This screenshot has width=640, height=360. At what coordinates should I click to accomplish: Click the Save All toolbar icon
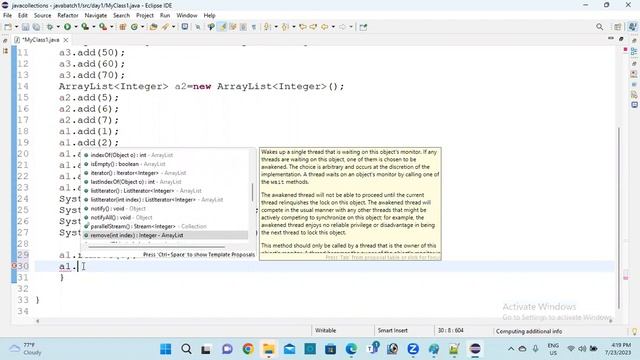tap(36, 27)
